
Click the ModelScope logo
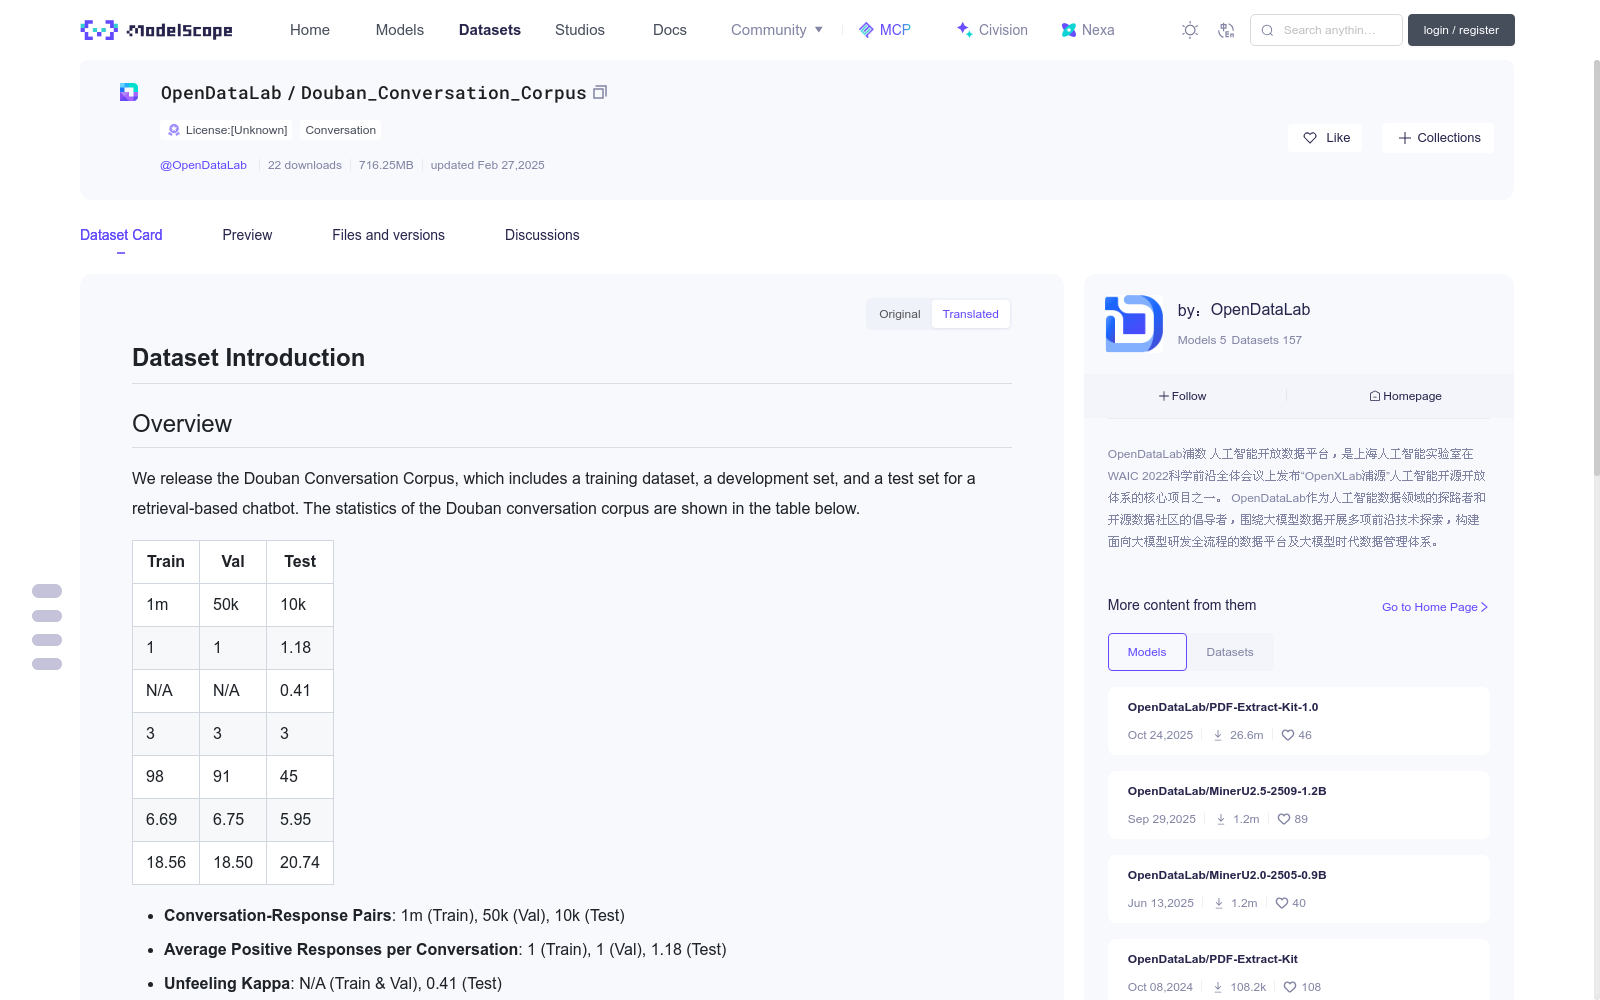(156, 30)
